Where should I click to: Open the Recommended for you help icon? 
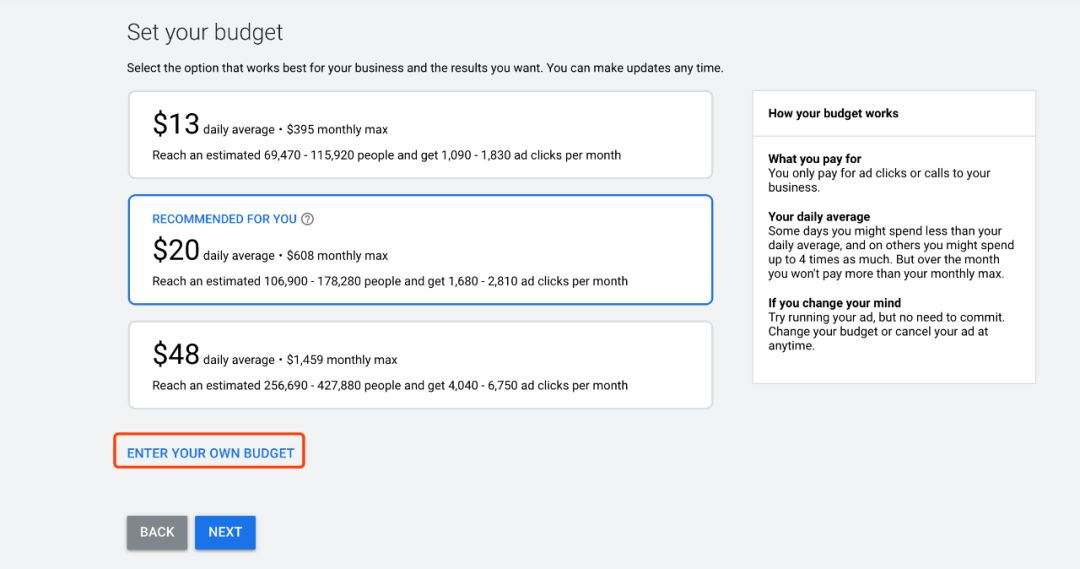pyautogui.click(x=307, y=219)
